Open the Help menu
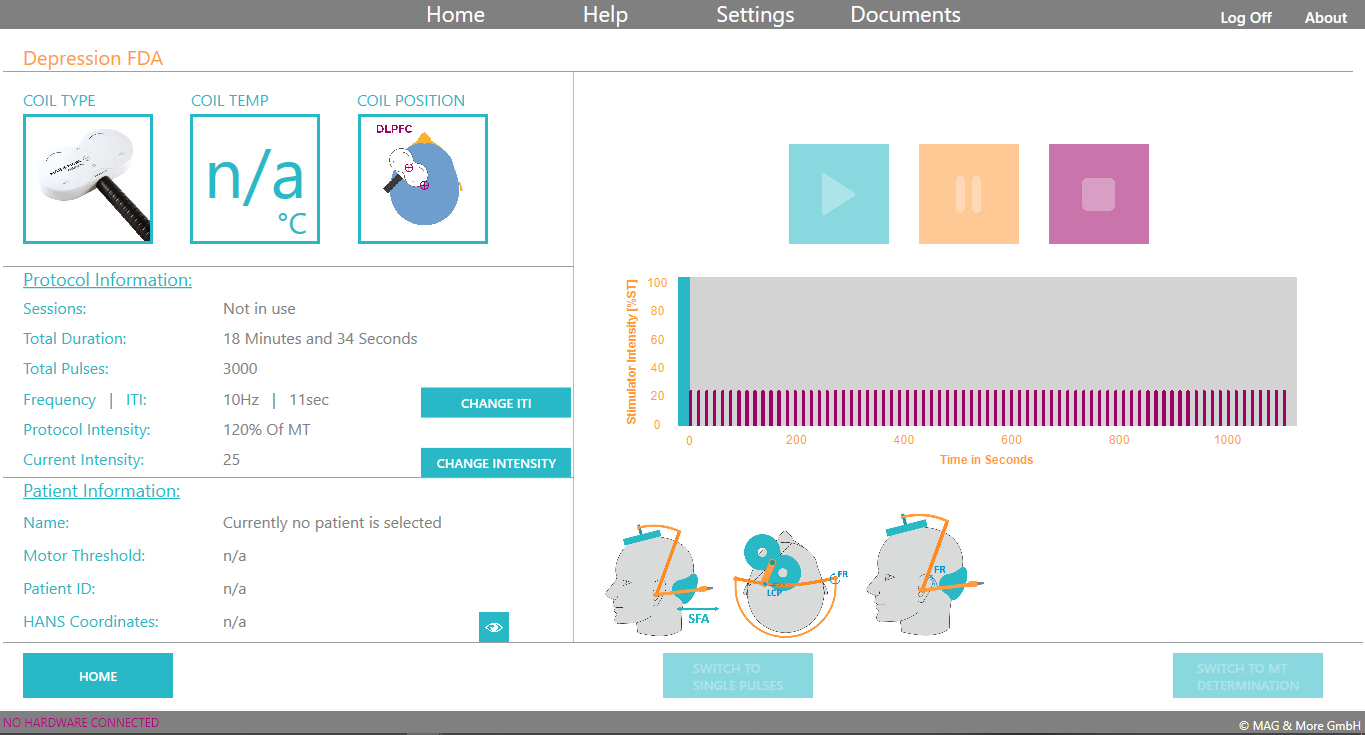1365x735 pixels. point(605,15)
